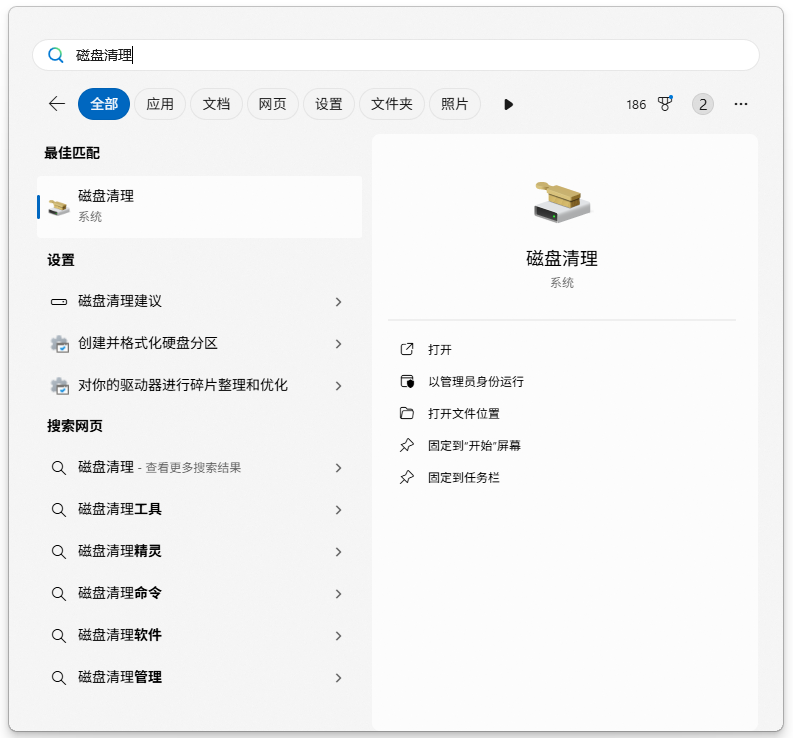Choose 打开 to launch Disk Cleanup
The height and width of the screenshot is (738, 793).
[x=439, y=350]
